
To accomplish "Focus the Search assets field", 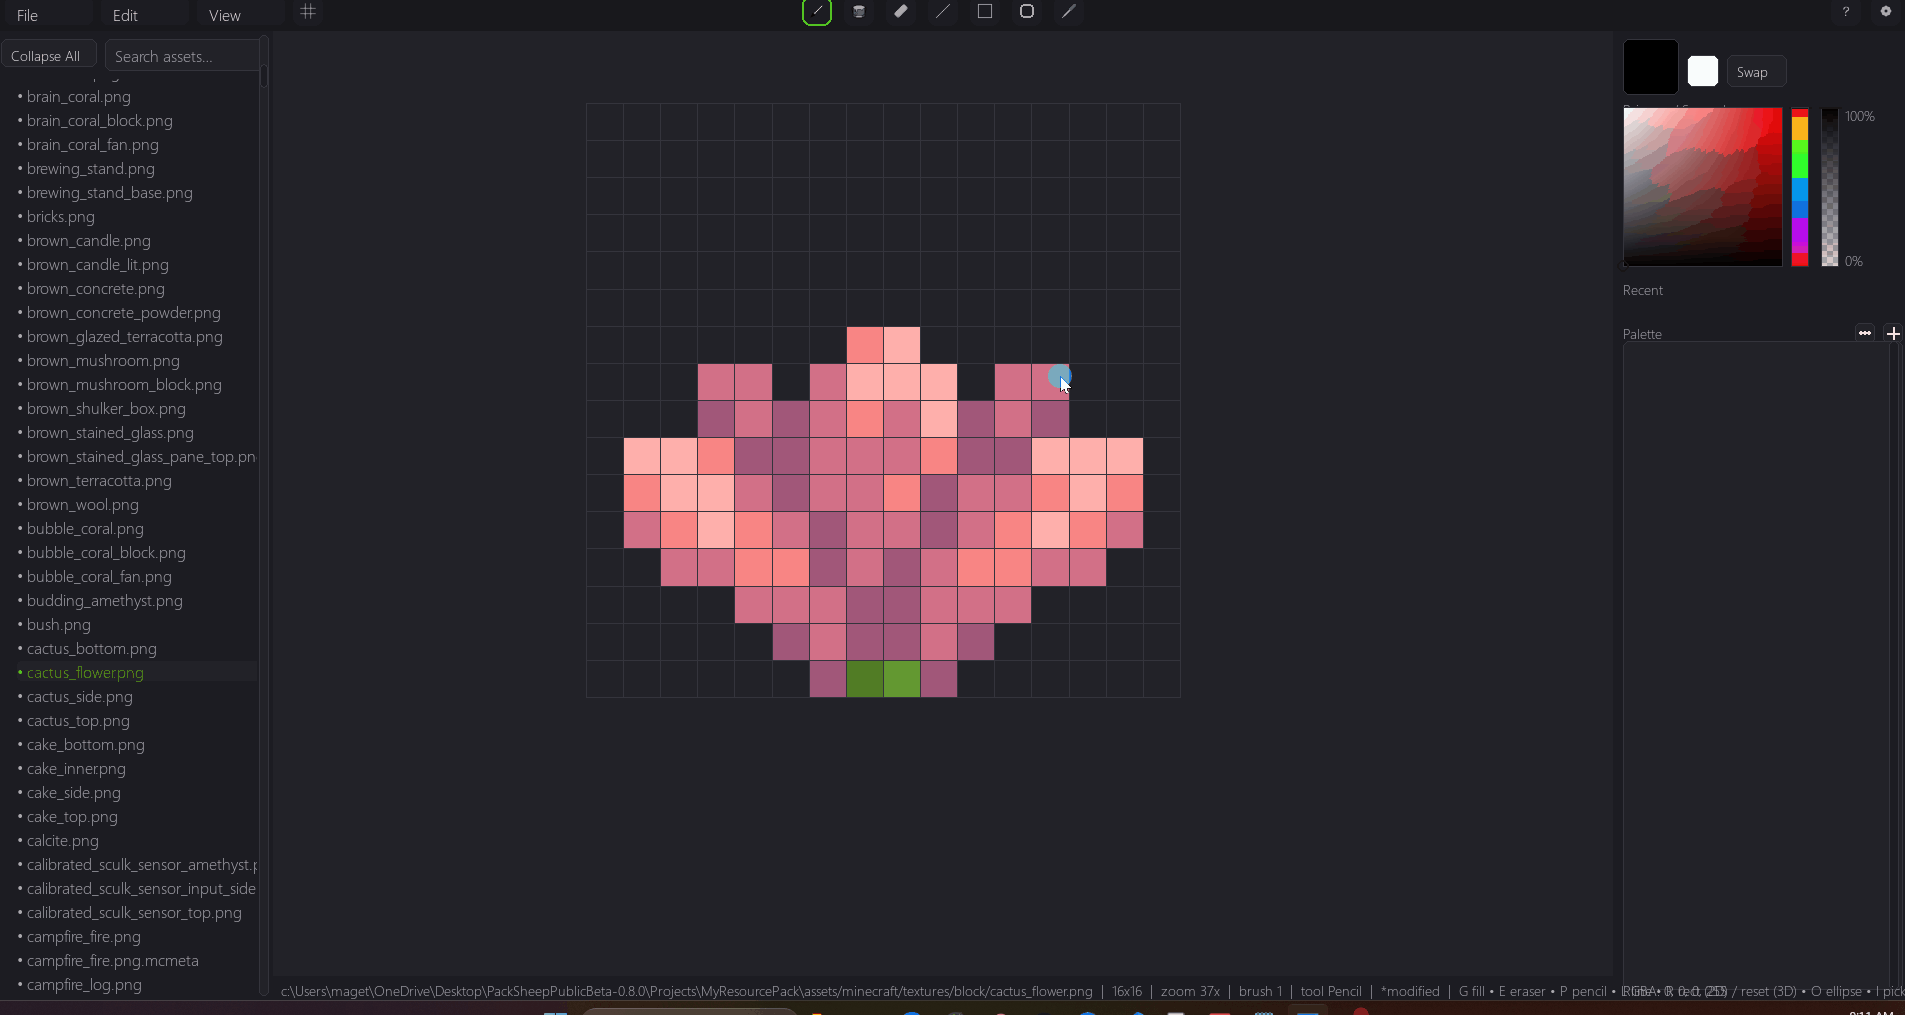I will click(182, 56).
